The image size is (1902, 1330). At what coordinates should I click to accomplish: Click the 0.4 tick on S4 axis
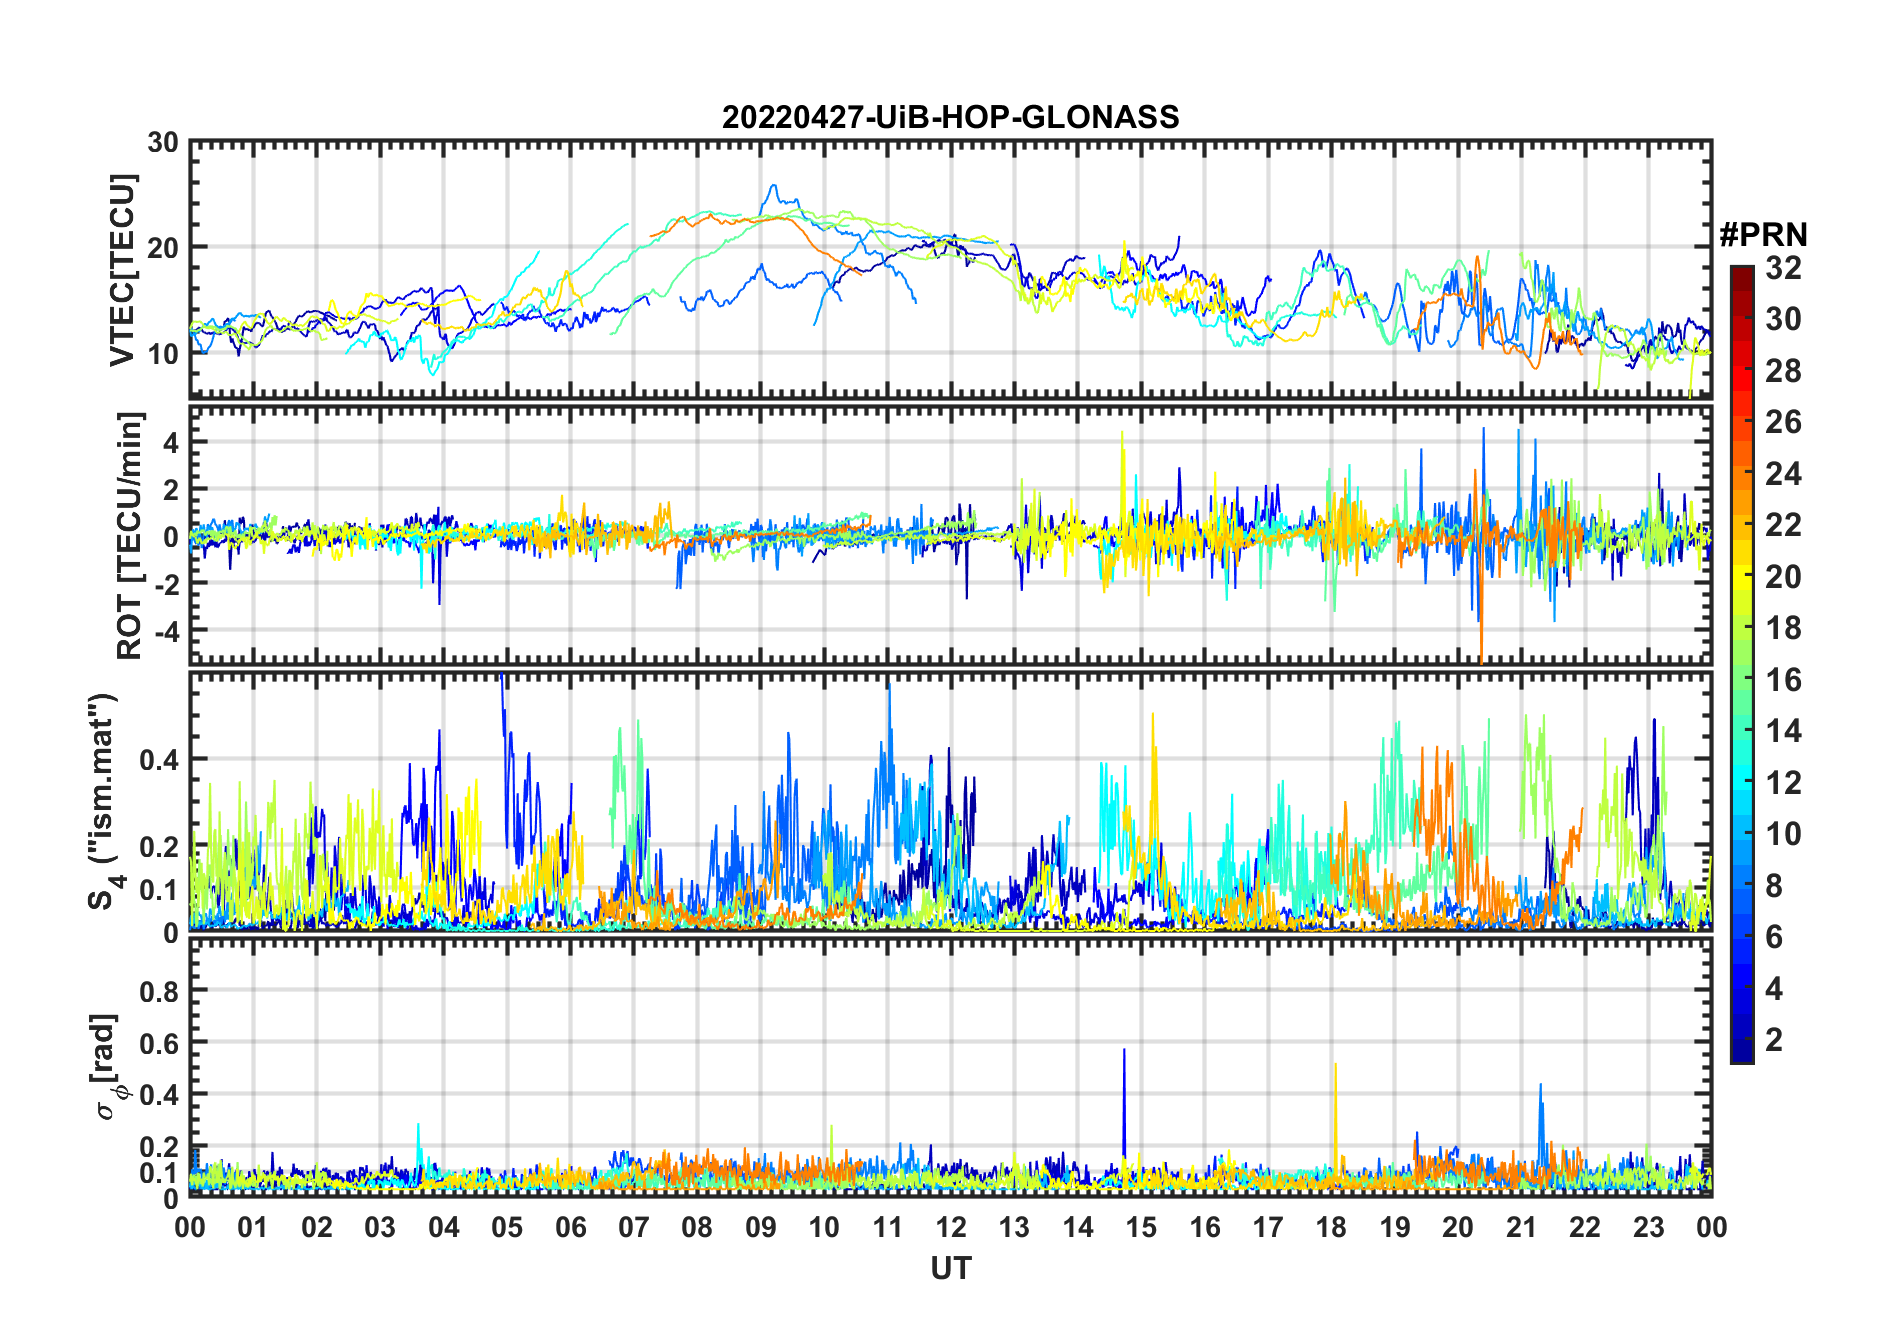159,760
